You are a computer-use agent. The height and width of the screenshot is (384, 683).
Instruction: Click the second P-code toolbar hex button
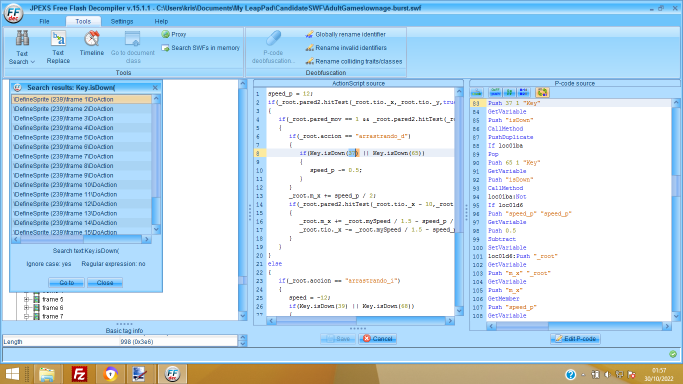click(x=495, y=92)
